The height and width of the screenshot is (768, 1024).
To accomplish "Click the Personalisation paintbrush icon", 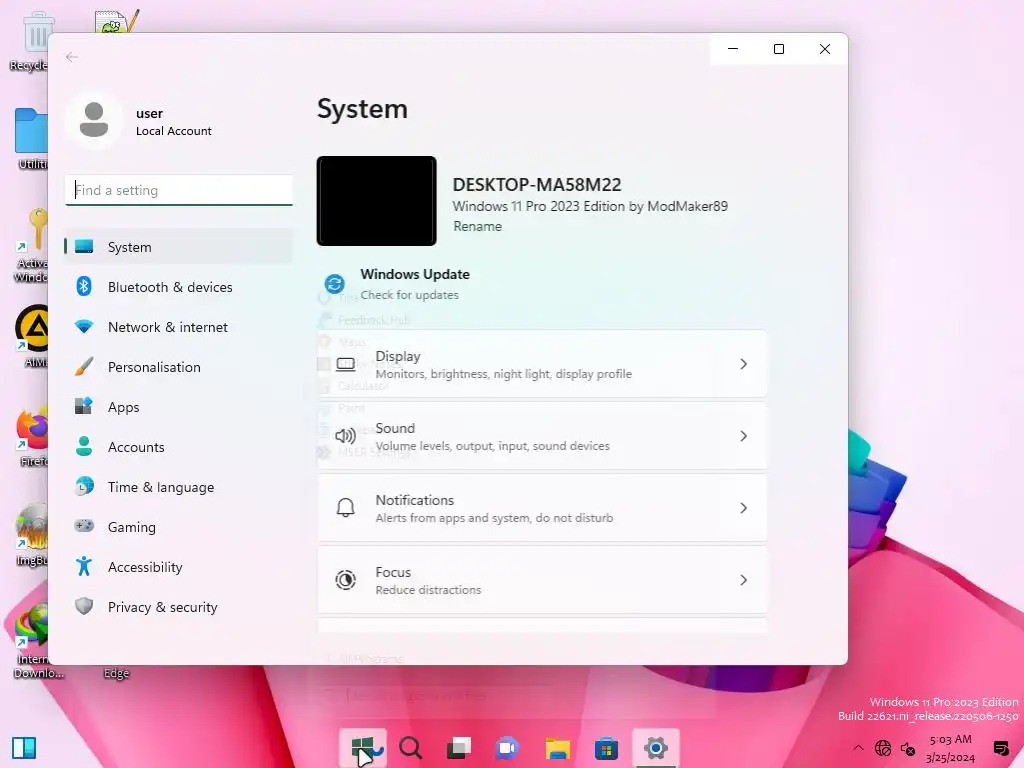I will [84, 366].
